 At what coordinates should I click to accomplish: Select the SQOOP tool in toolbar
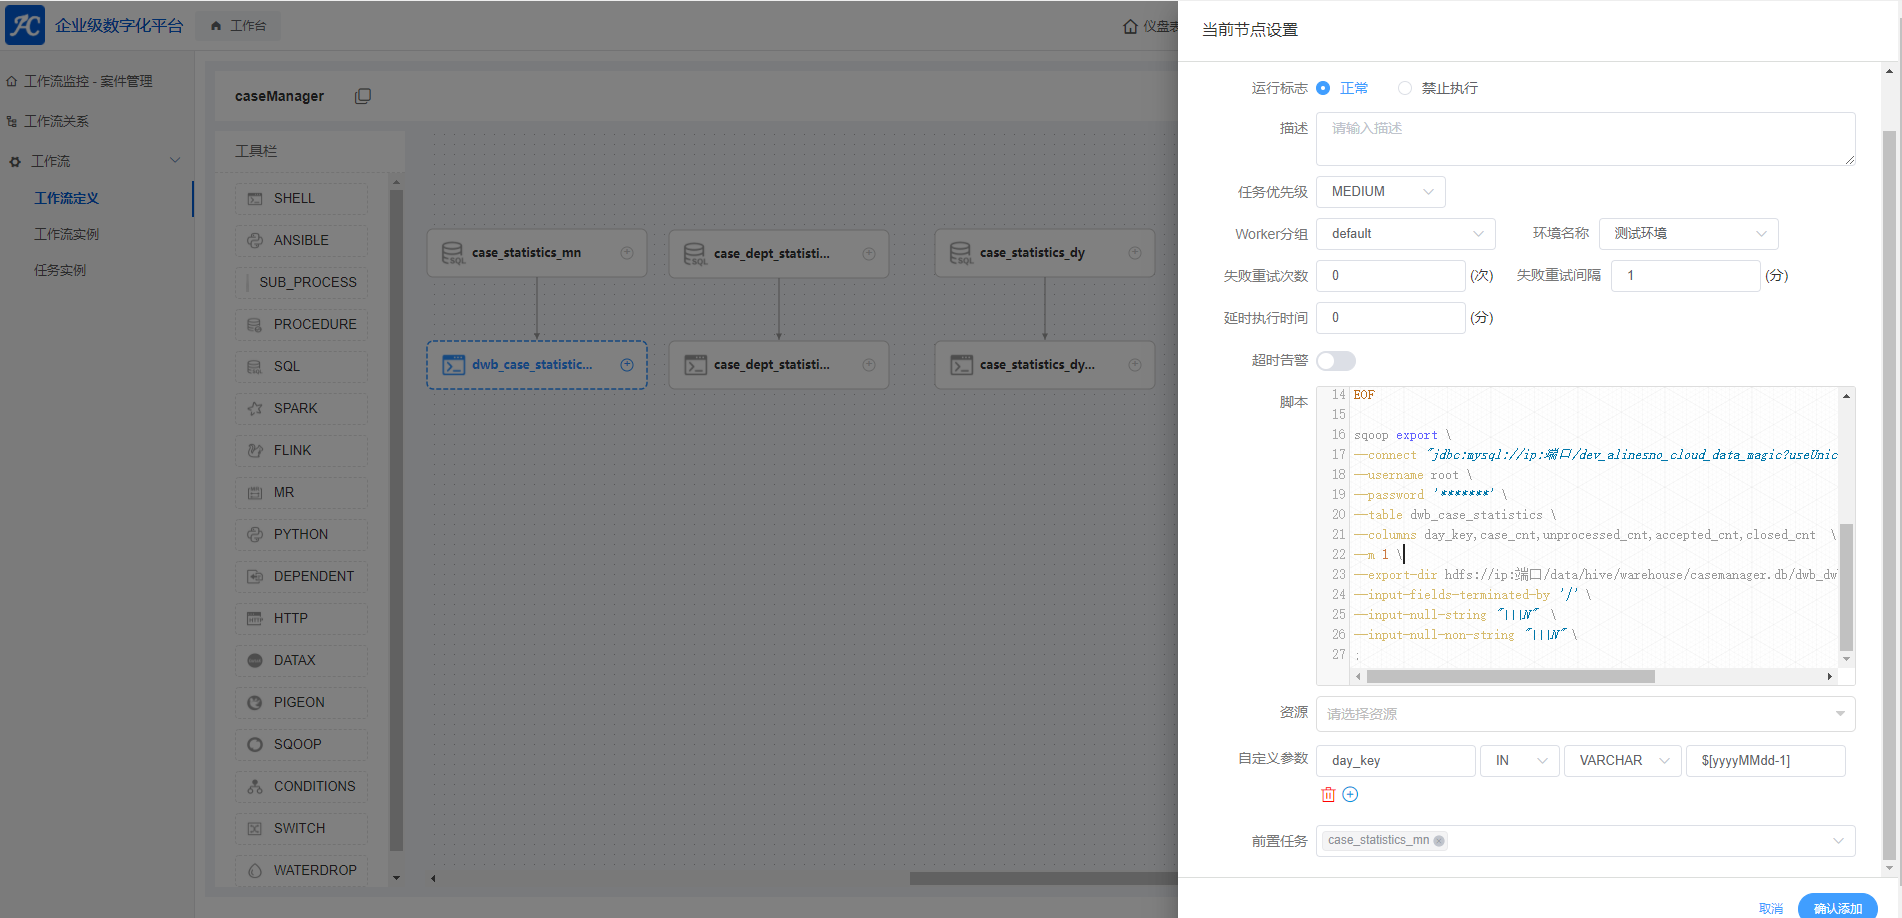(298, 744)
